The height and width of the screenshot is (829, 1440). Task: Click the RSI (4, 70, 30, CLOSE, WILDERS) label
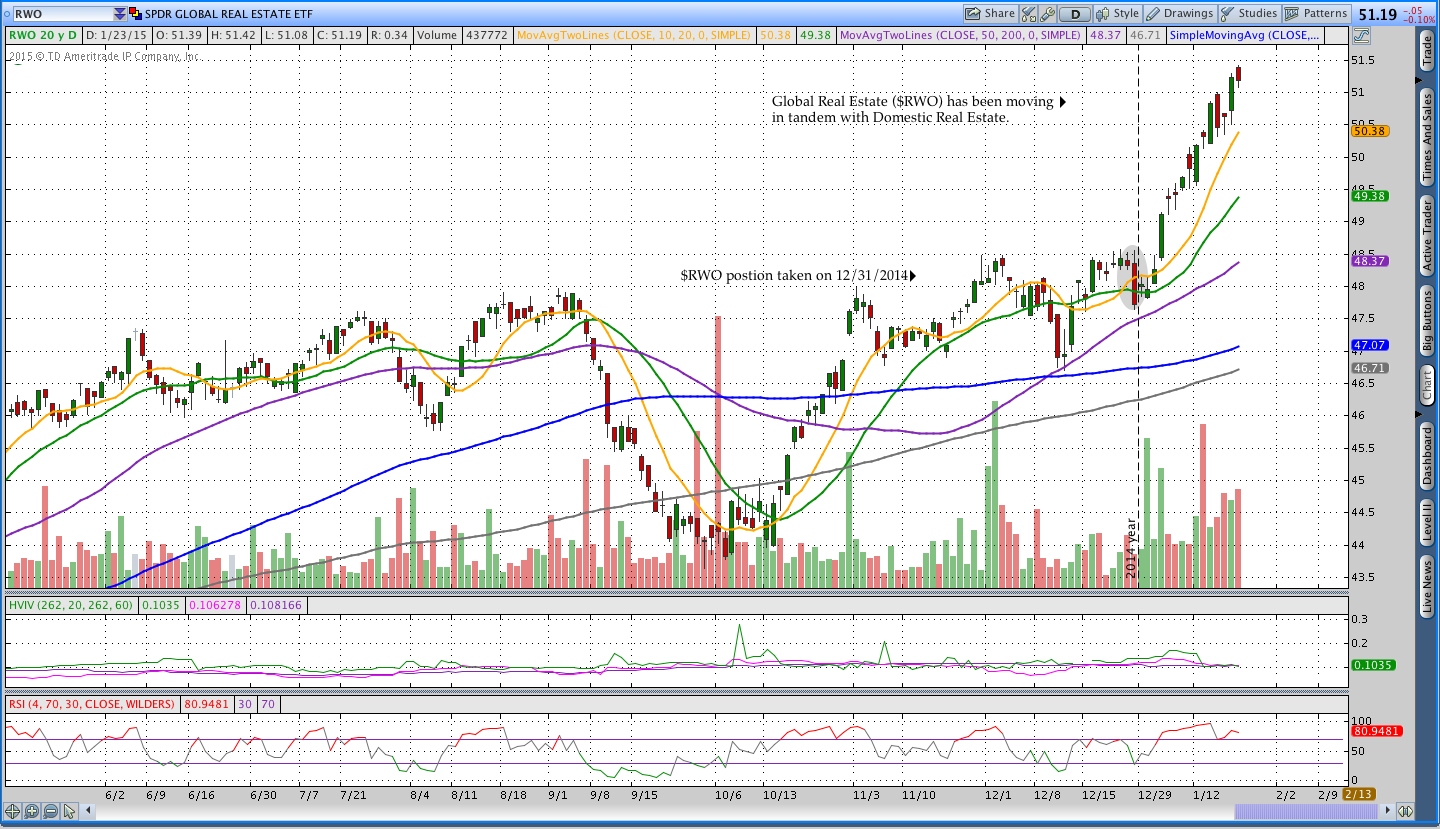91,704
